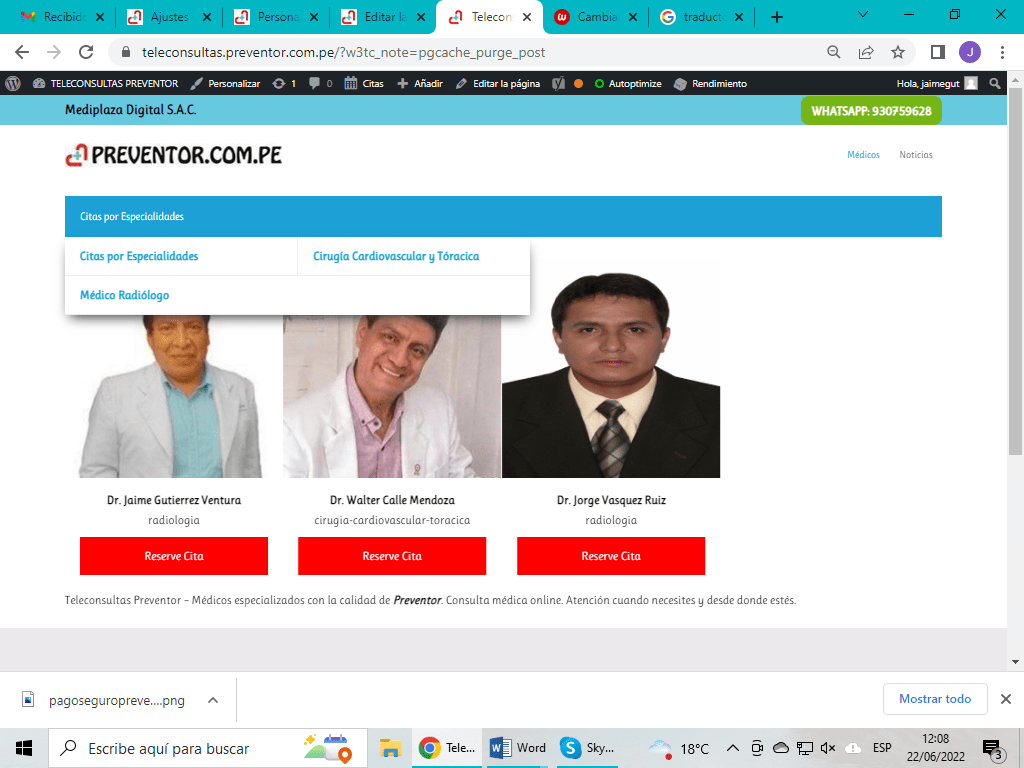This screenshot has width=1024, height=768.
Task: Switch to the traductor Google tab
Action: [x=701, y=17]
